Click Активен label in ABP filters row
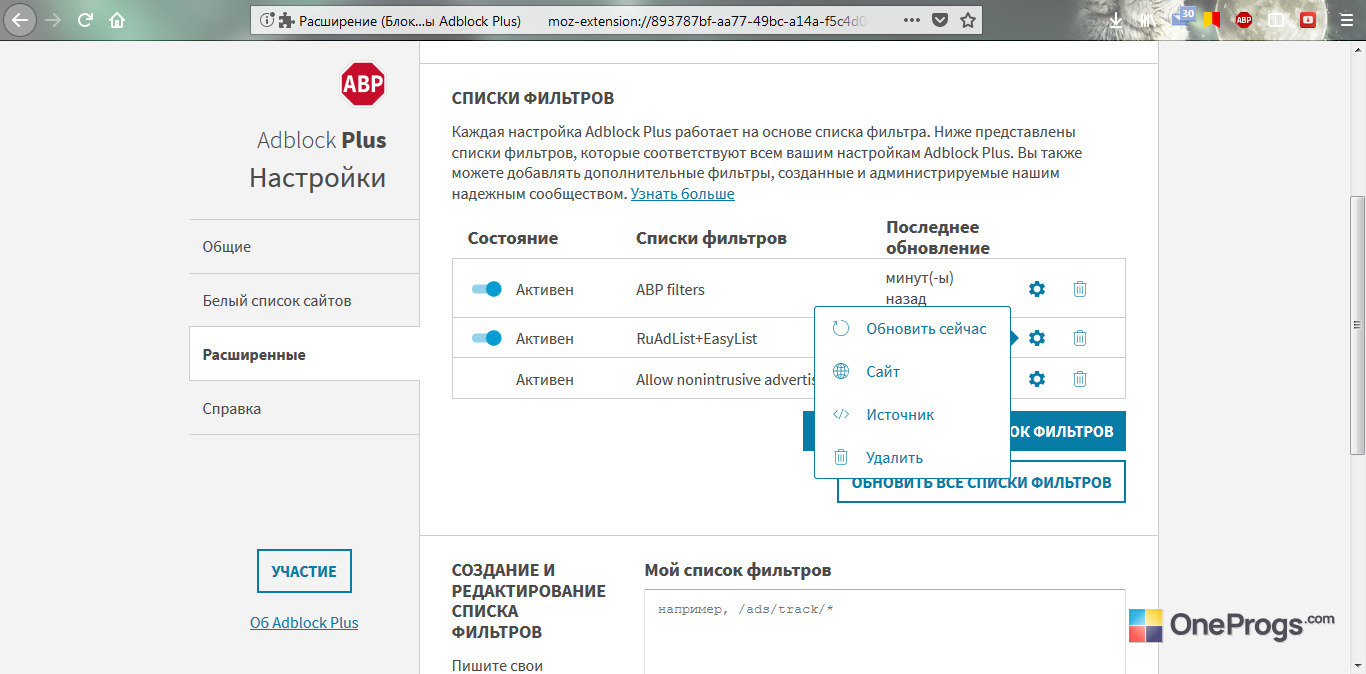Image resolution: width=1366 pixels, height=674 pixels. (x=545, y=290)
